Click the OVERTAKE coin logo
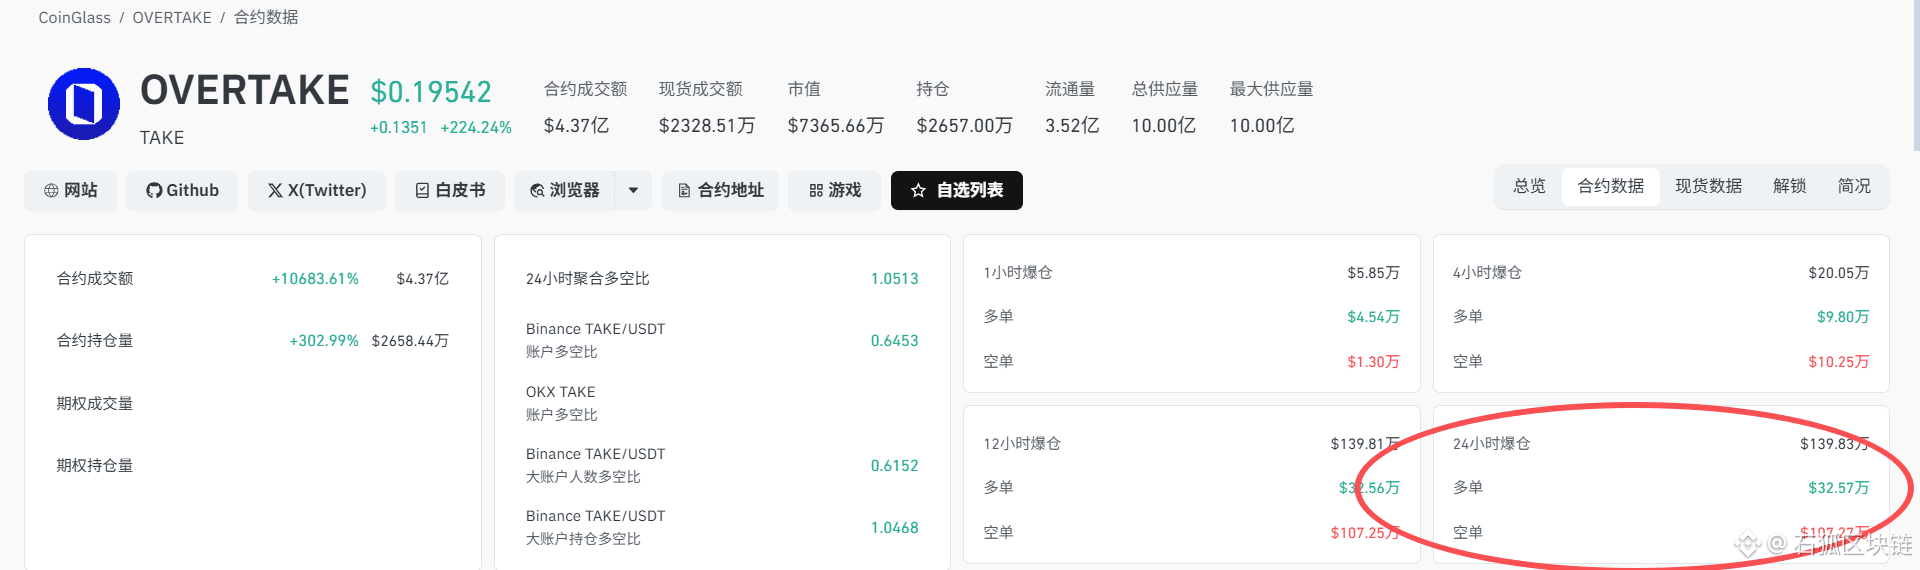 click(84, 104)
